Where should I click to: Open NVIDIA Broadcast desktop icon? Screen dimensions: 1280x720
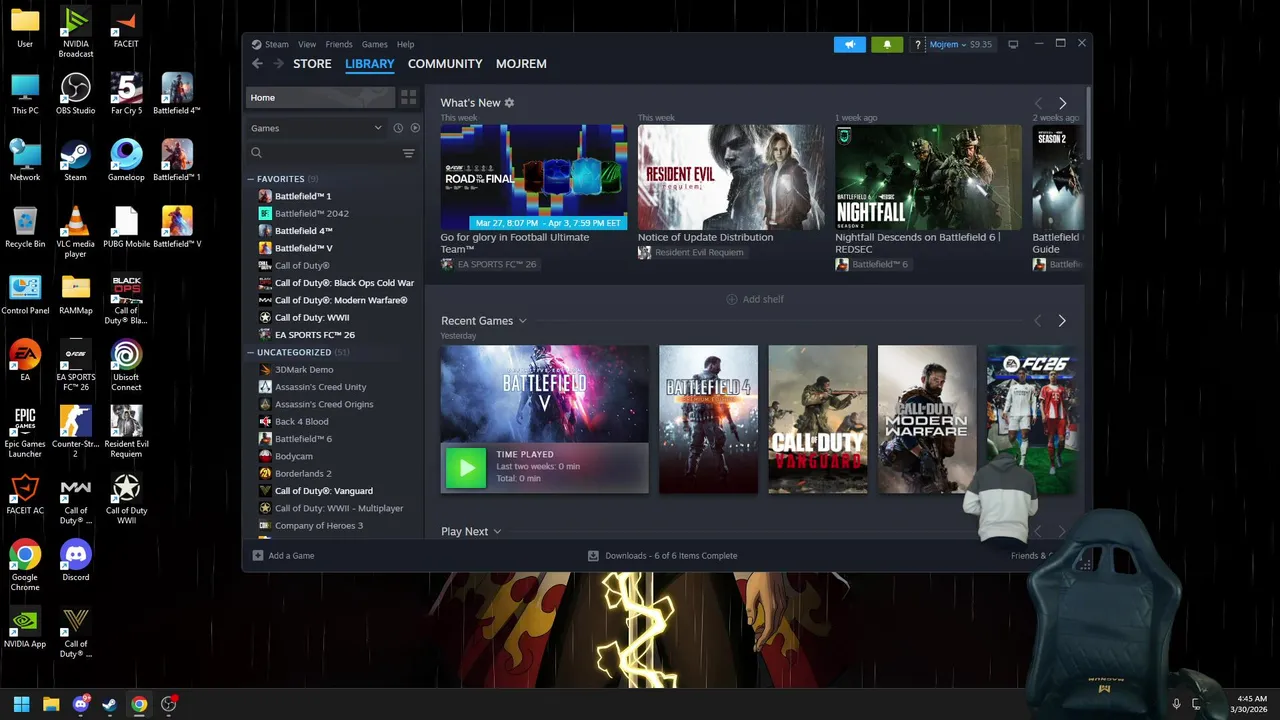tap(75, 32)
